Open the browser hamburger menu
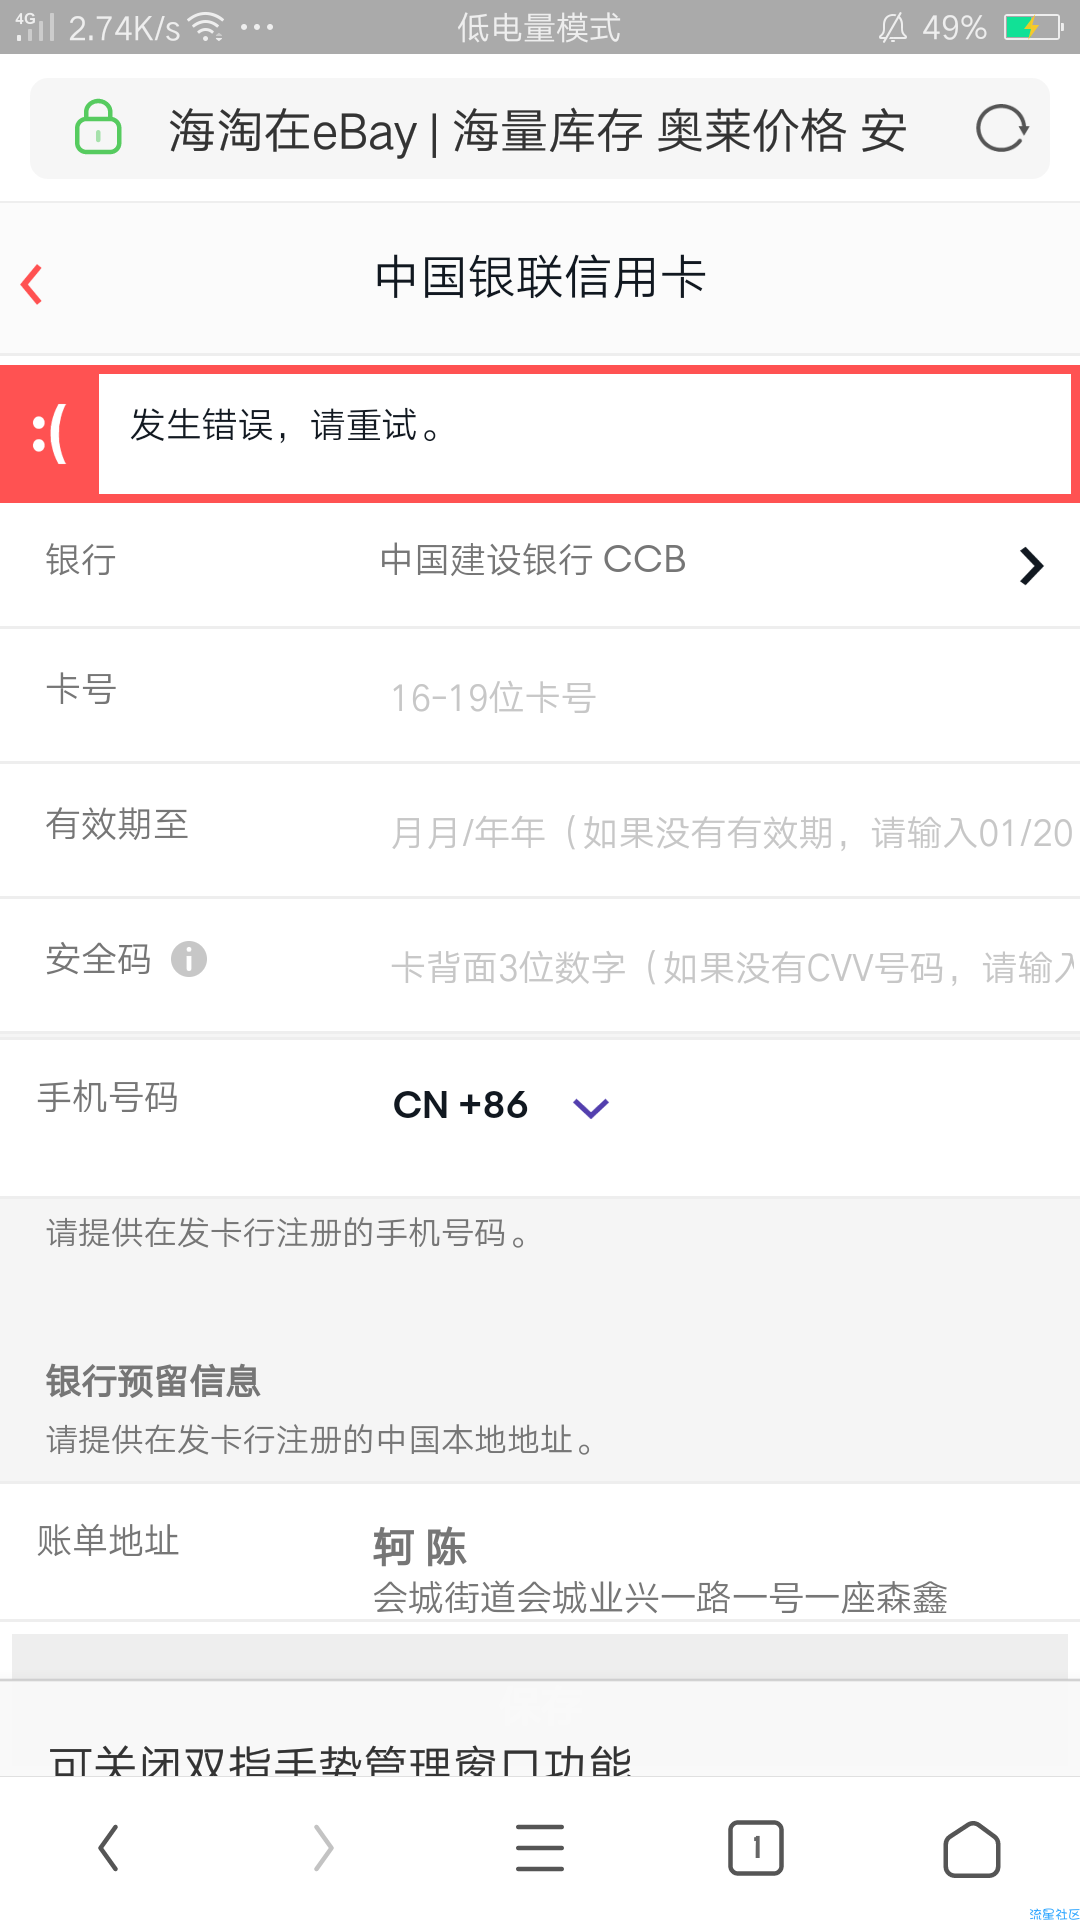 (x=540, y=1847)
